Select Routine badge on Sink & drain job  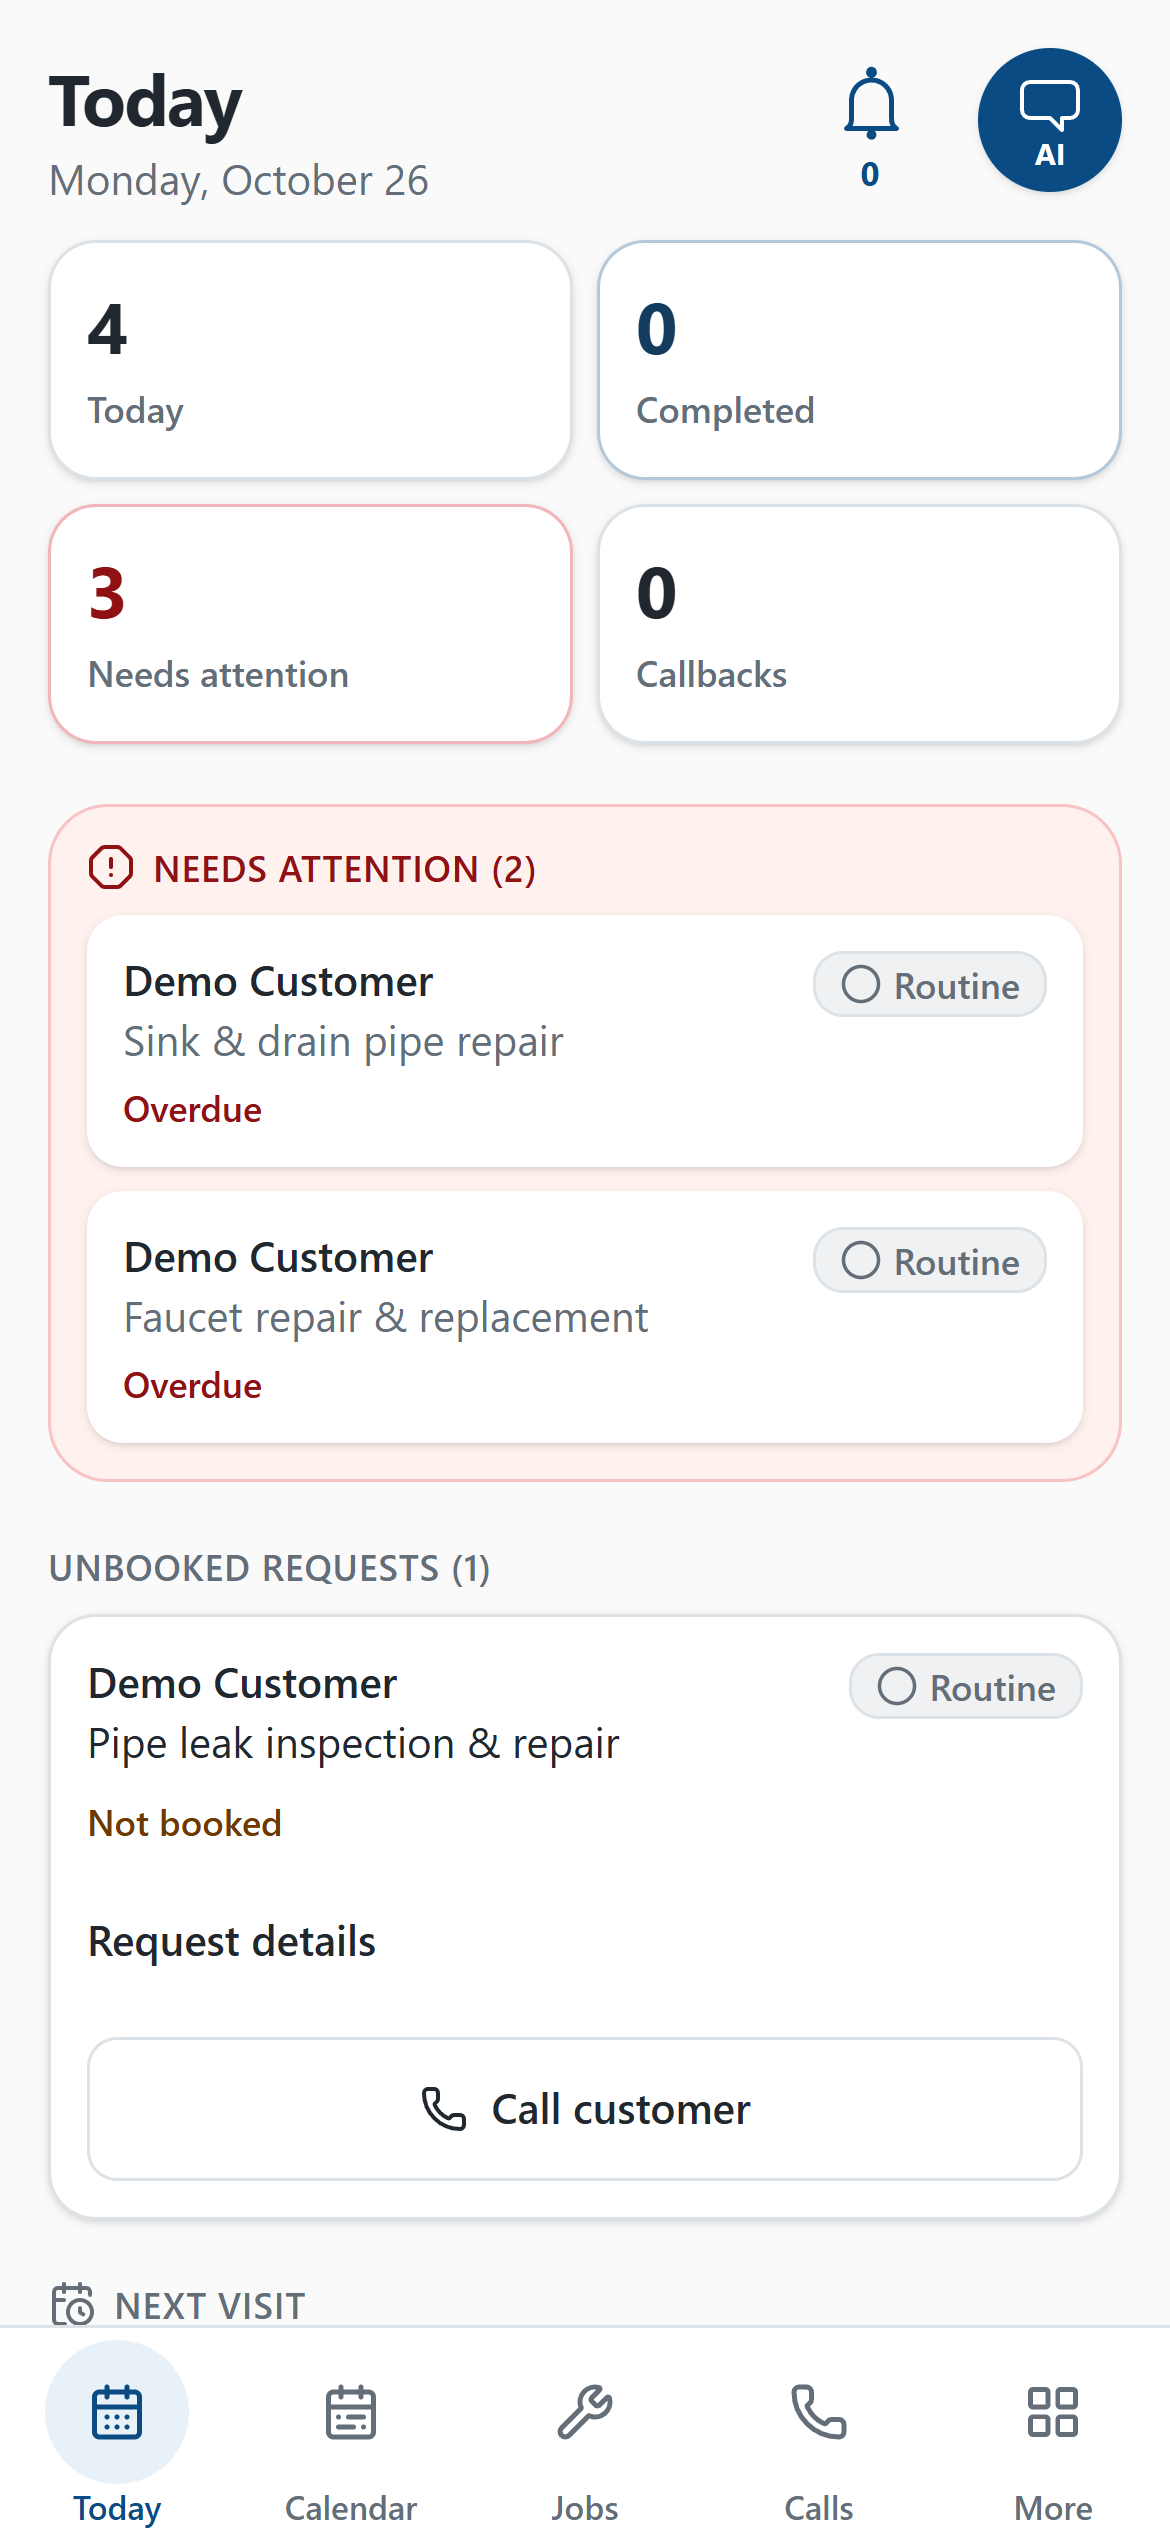930,985
